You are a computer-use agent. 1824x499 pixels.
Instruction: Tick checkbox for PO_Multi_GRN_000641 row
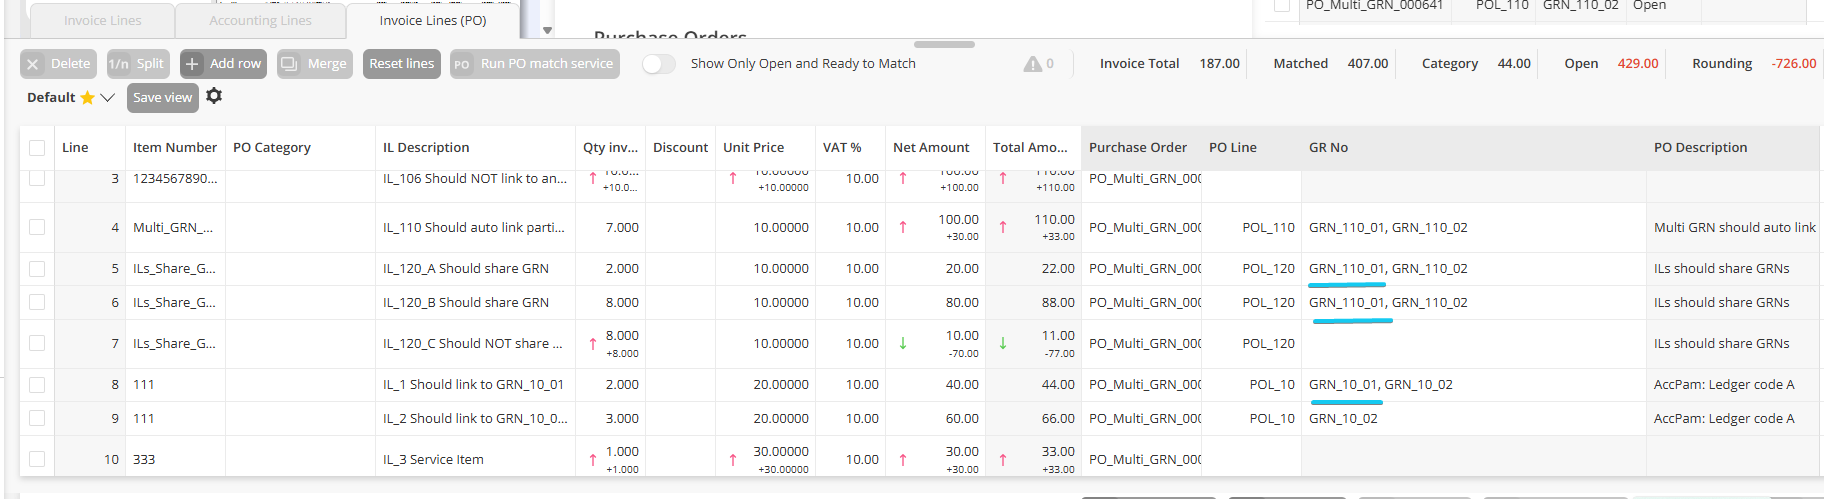click(x=1281, y=6)
